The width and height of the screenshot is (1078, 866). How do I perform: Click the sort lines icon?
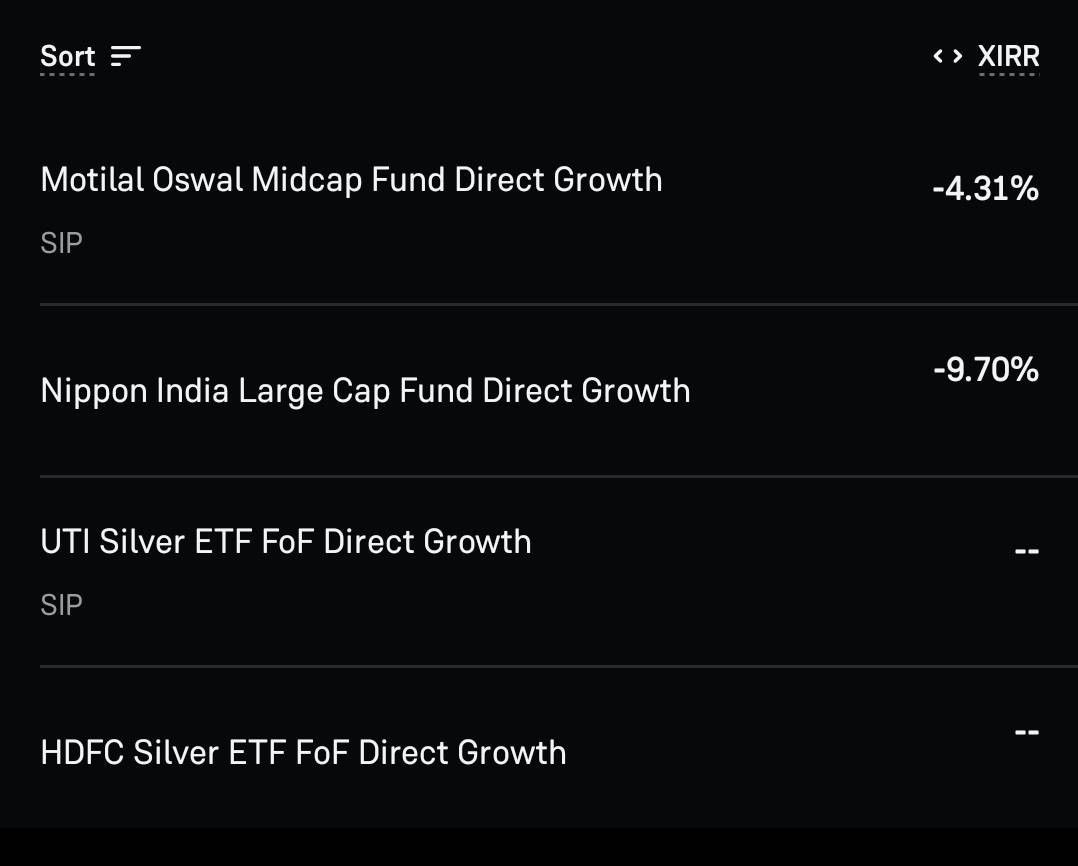[126, 56]
